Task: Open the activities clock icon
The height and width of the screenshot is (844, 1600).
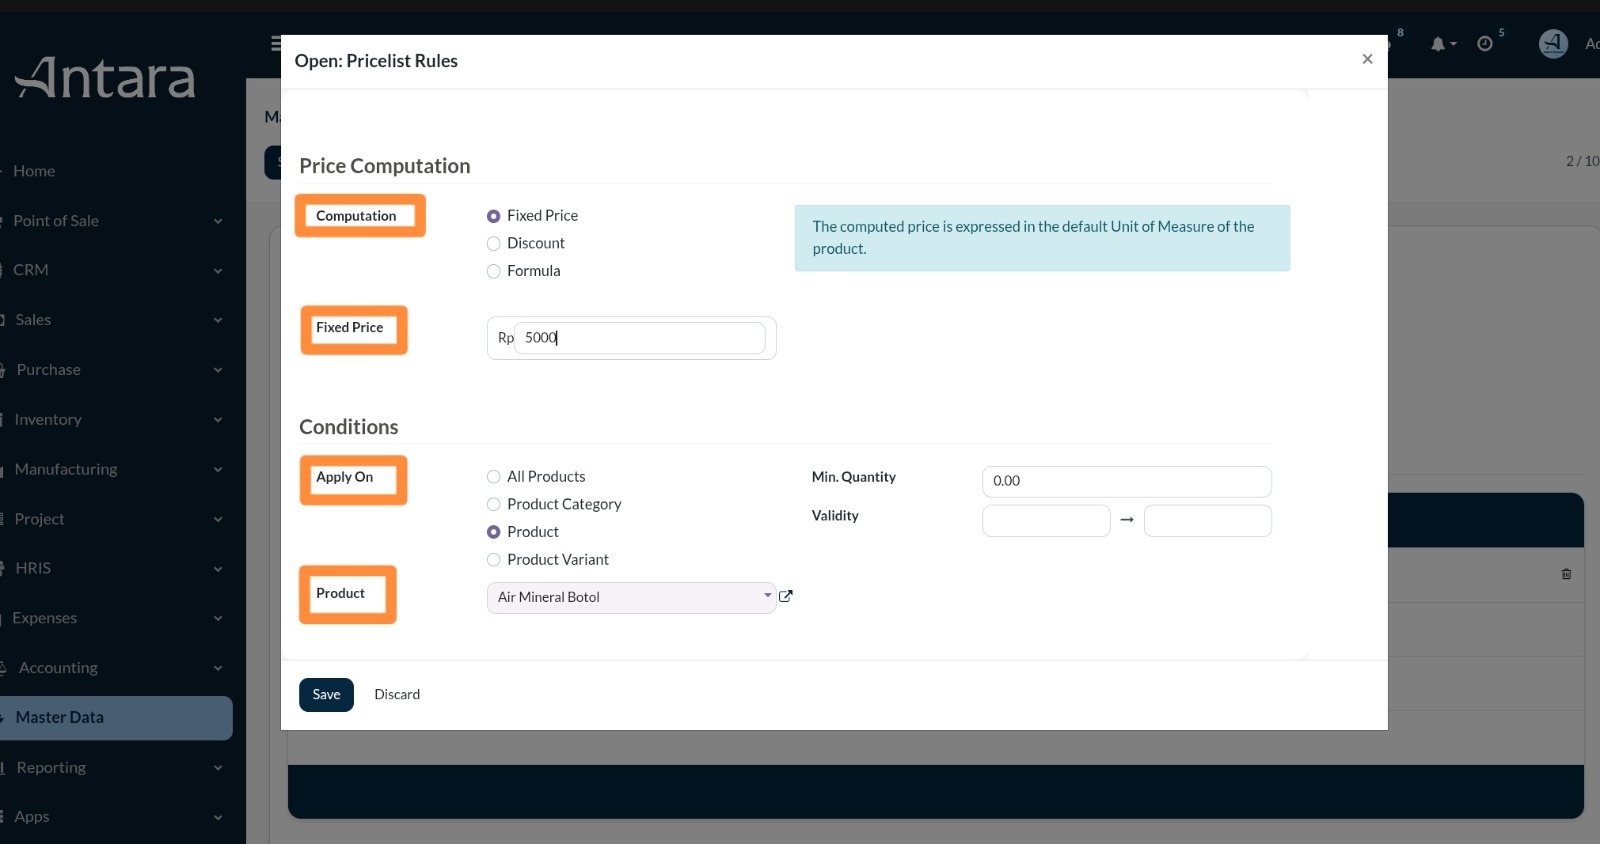Action: point(1485,44)
